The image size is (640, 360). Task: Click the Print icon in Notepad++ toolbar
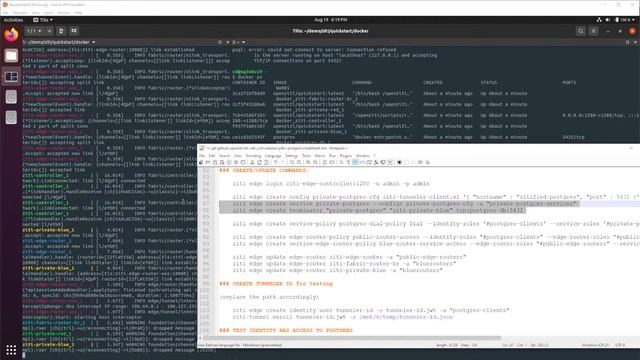point(243,162)
